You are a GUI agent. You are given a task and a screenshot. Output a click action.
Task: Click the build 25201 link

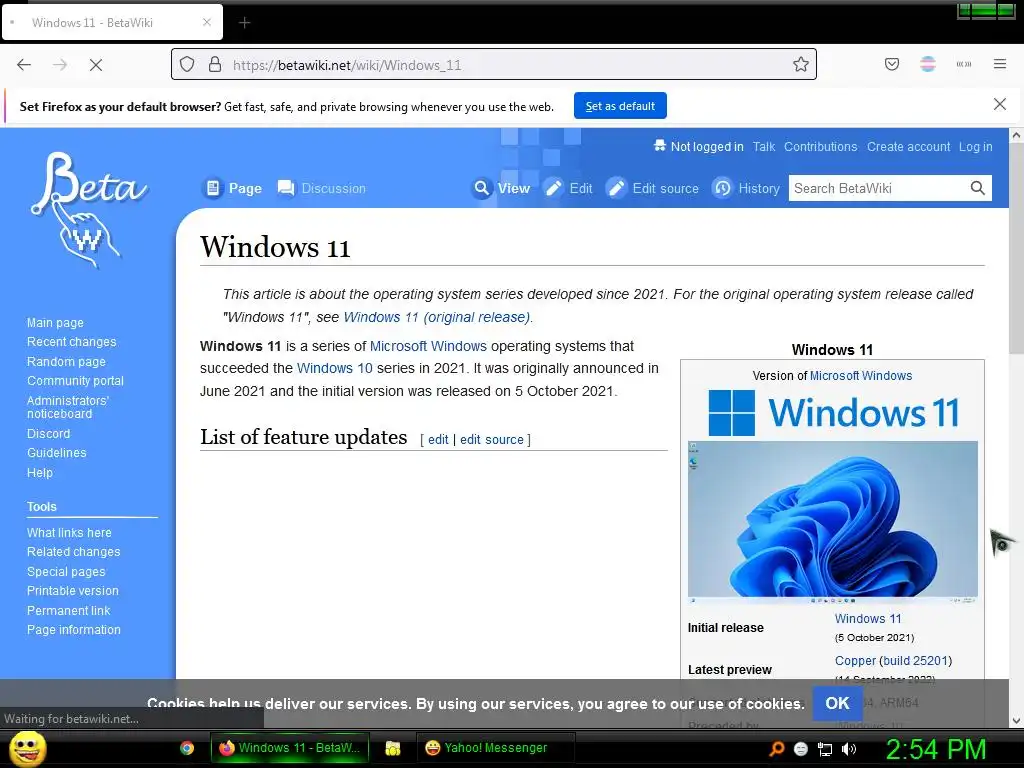915,661
